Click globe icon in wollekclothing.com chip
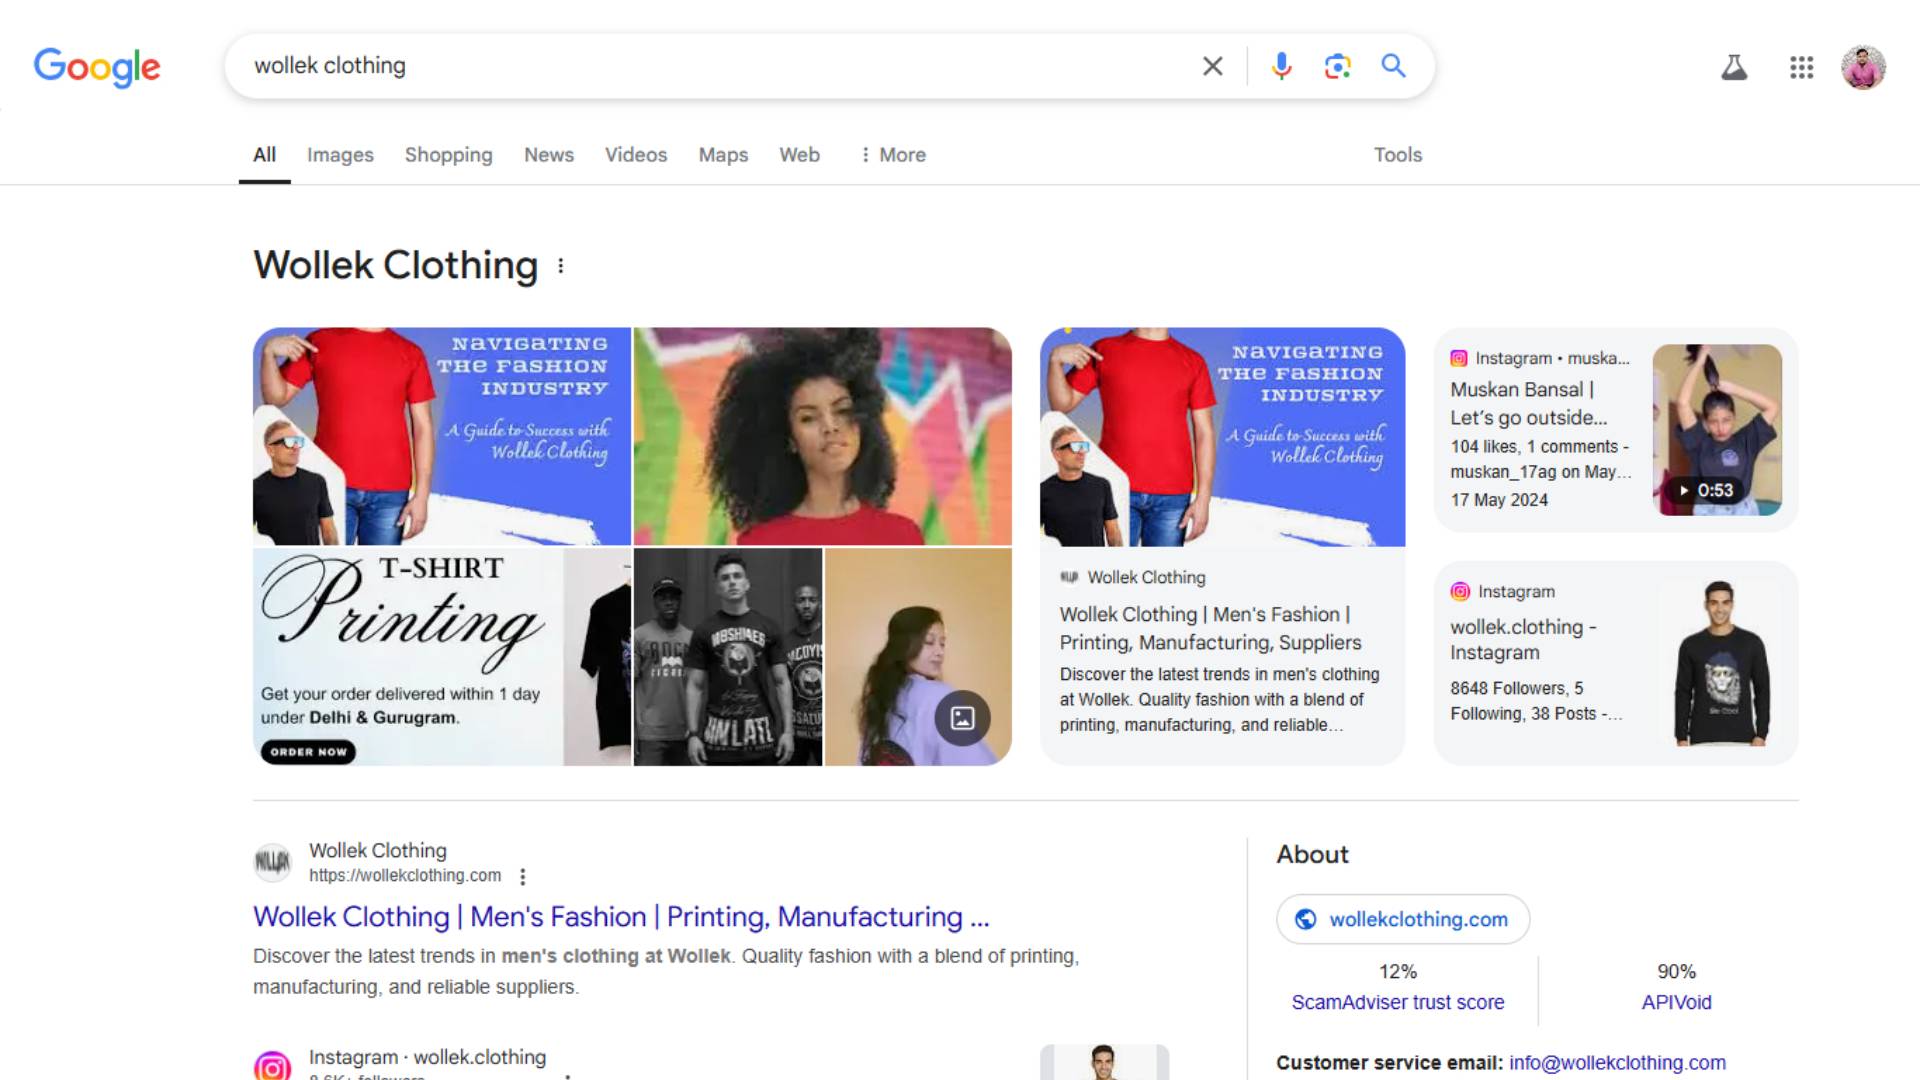Viewport: 1920px width, 1080px height. 1305,919
